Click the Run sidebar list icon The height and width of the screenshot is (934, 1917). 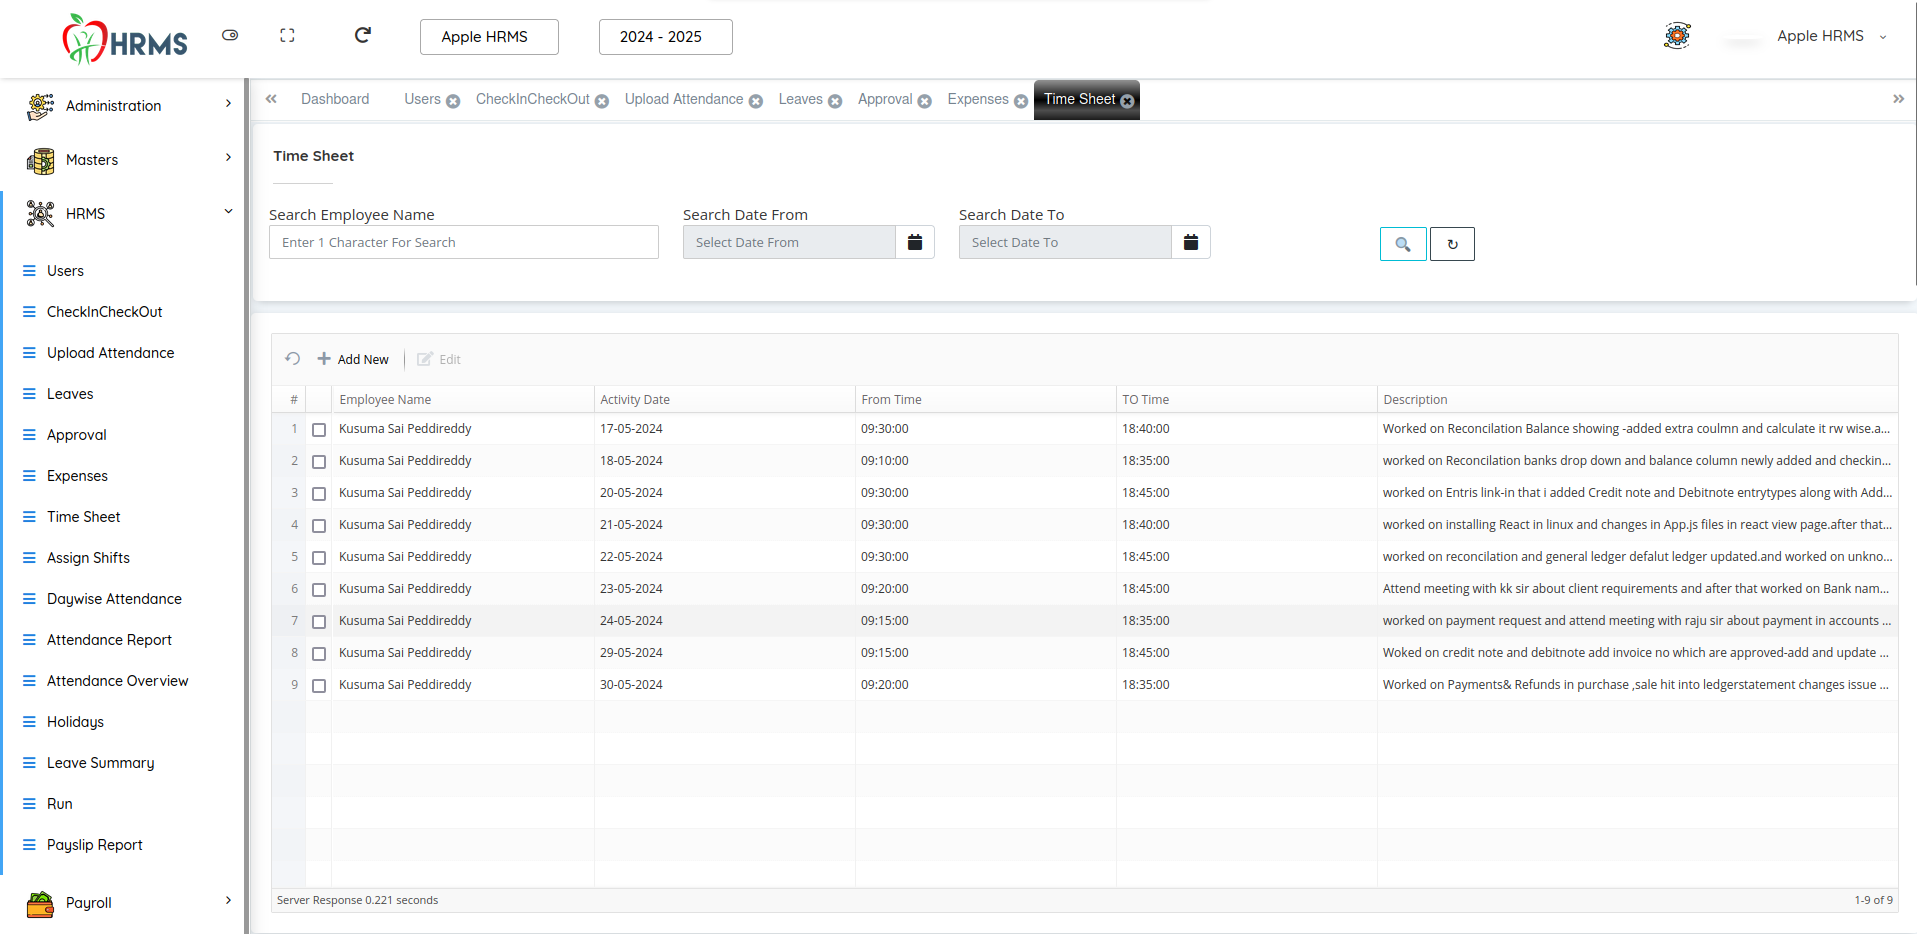coord(29,804)
